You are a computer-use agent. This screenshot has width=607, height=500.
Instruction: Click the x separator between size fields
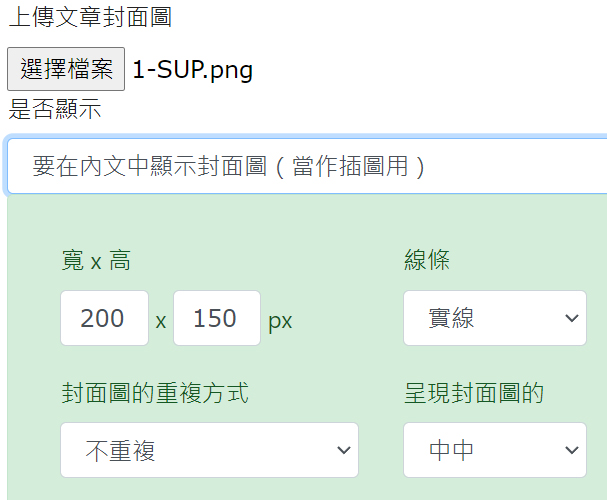pos(161,321)
